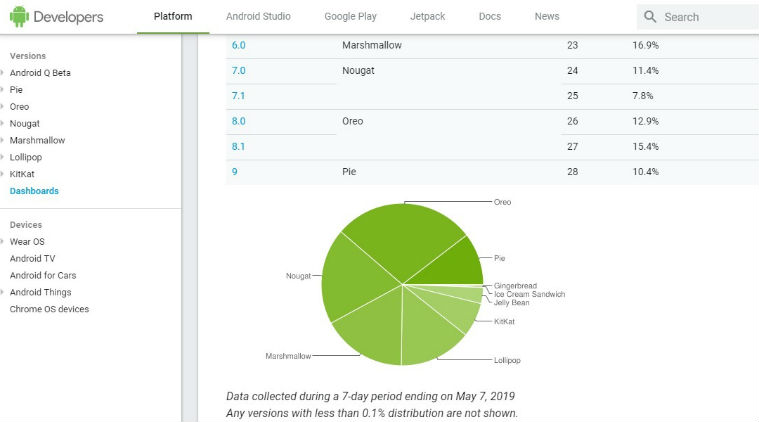Click API level 28 cell
This screenshot has height=422, width=759.
click(x=573, y=171)
